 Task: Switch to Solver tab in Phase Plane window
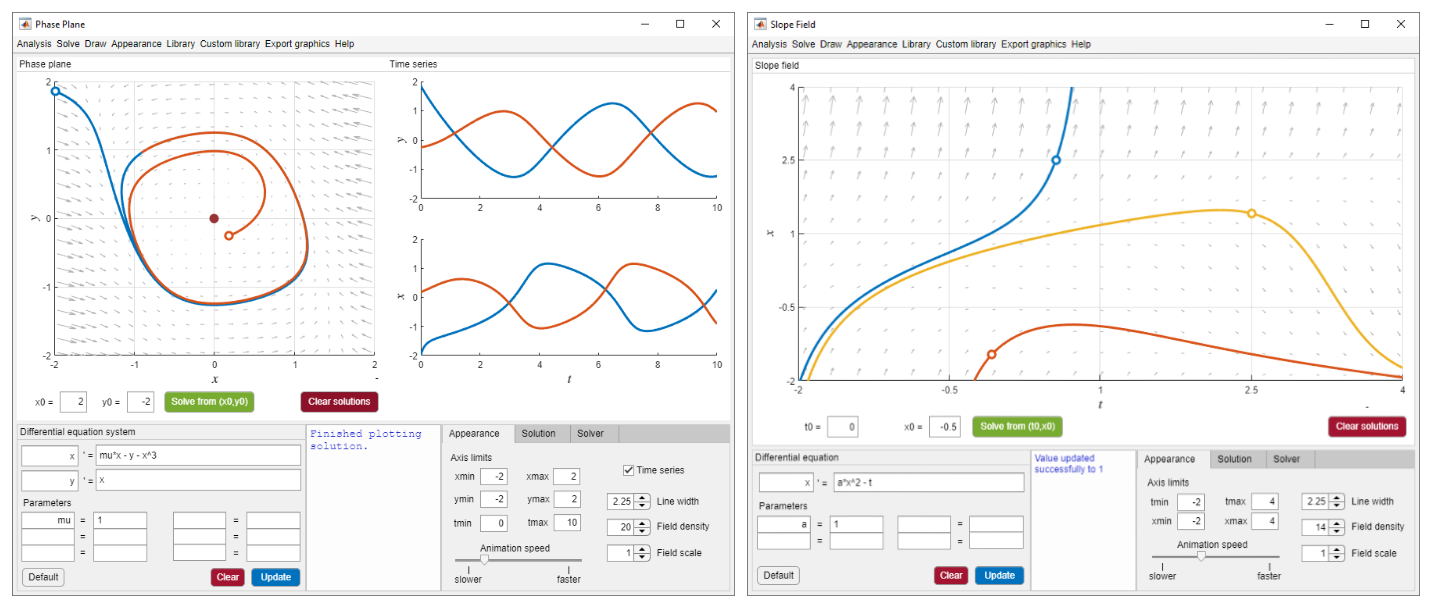pos(594,434)
